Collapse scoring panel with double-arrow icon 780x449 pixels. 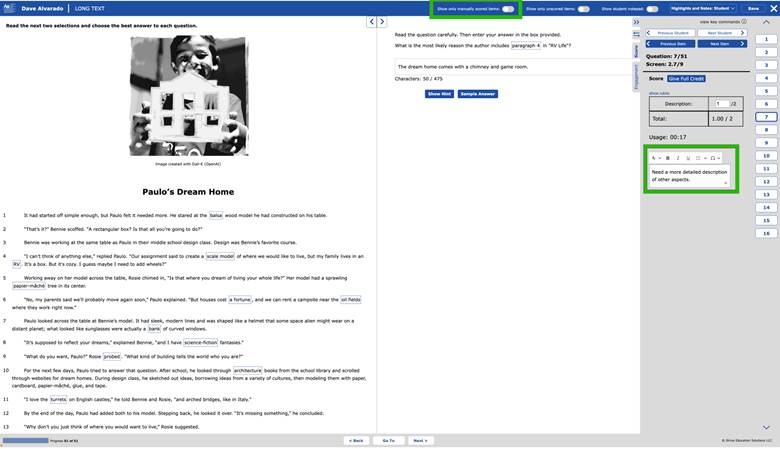(636, 21)
